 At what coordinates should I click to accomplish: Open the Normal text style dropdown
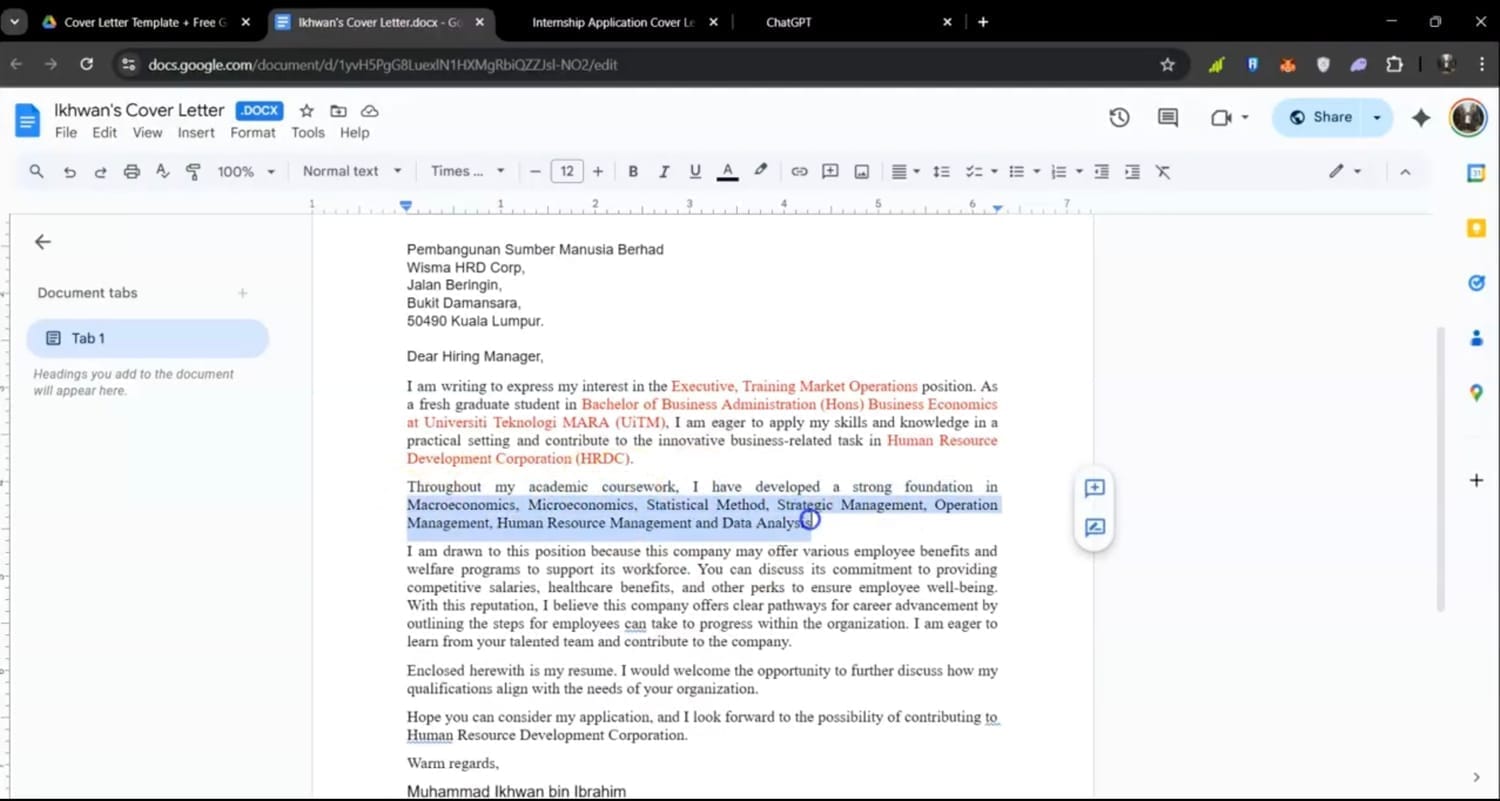pyautogui.click(x=352, y=171)
